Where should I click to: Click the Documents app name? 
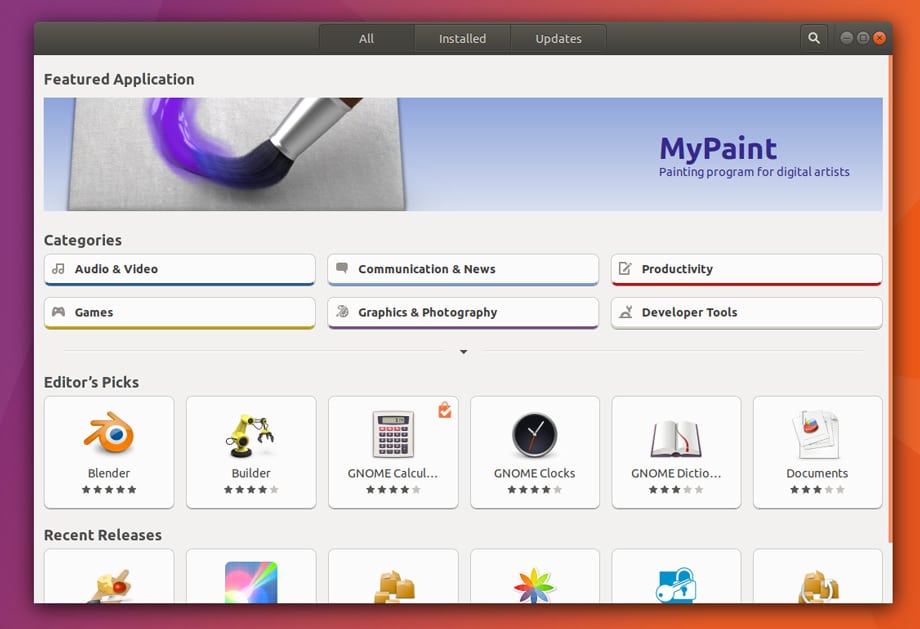817,473
